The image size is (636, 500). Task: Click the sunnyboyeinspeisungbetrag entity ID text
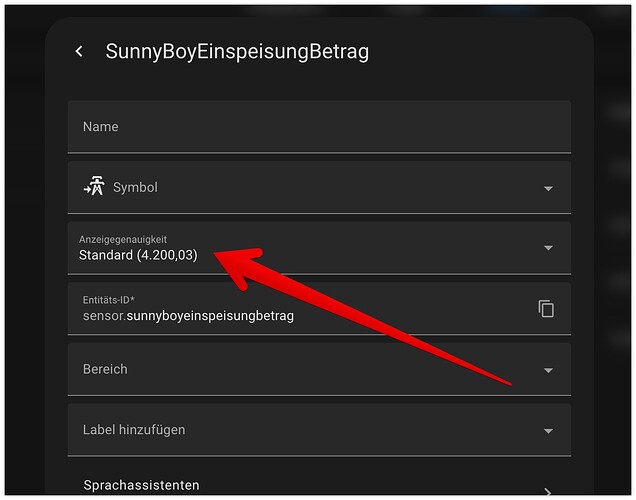tap(210, 315)
